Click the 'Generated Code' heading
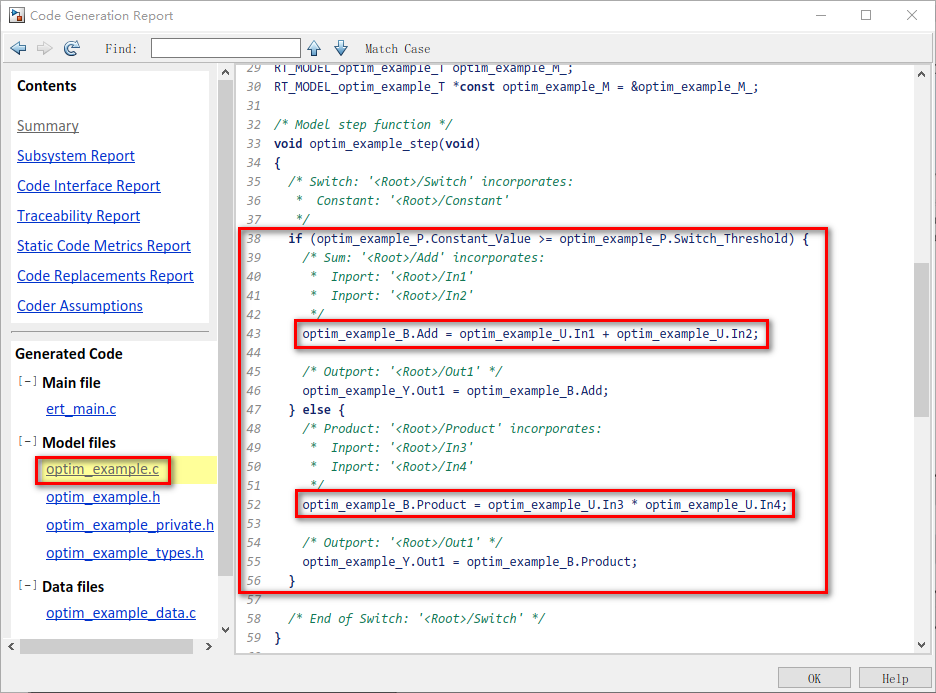 click(69, 354)
